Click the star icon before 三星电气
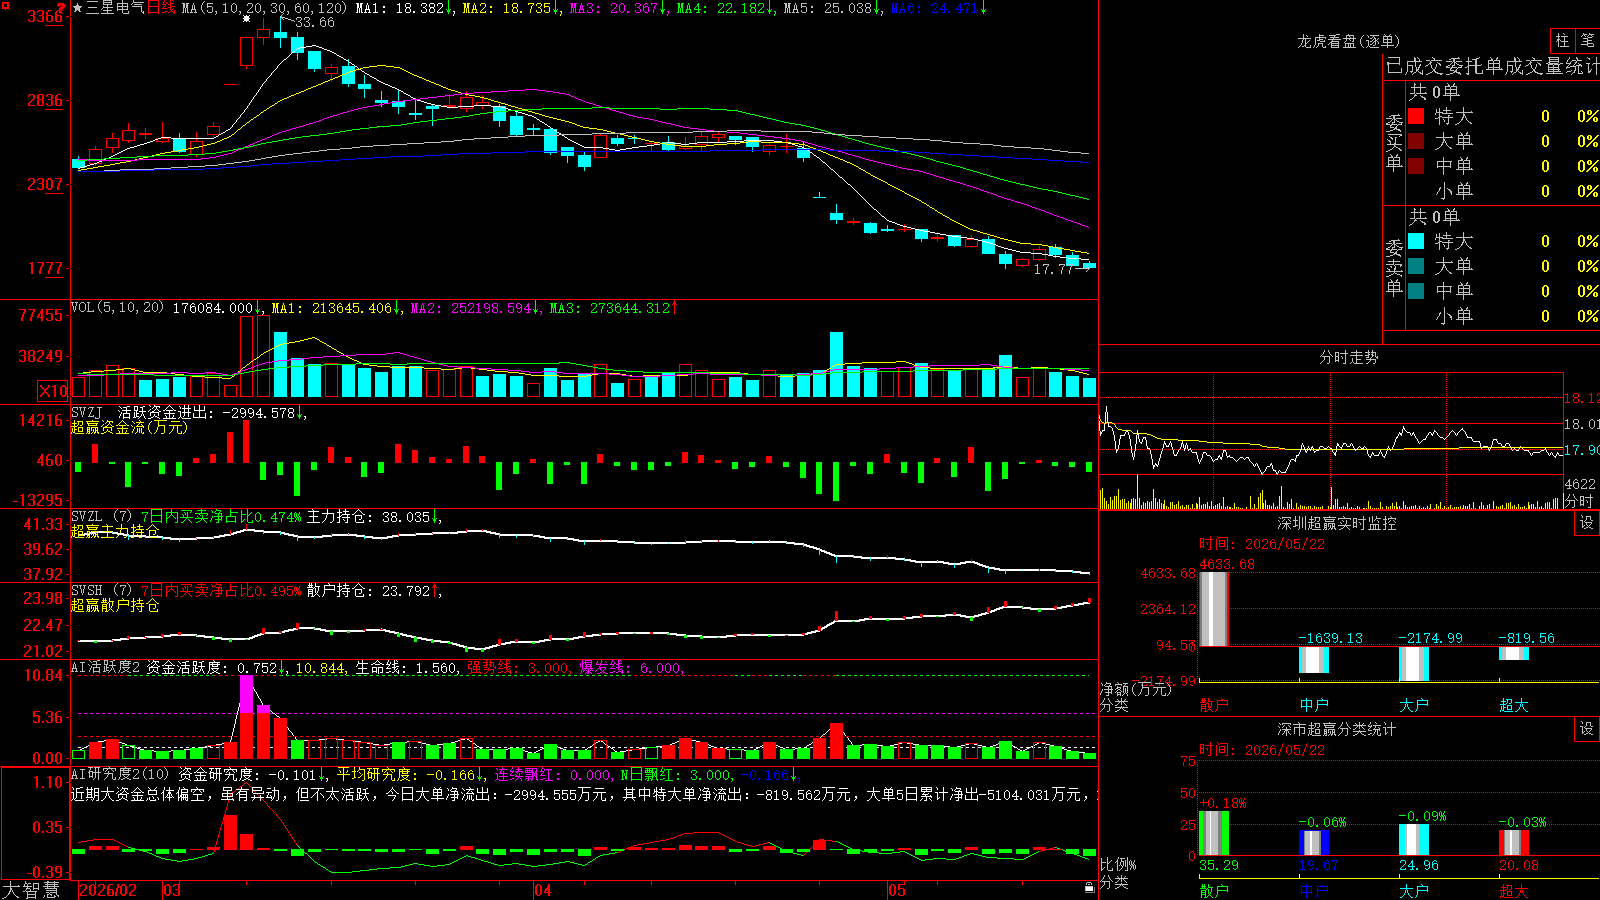1600x900 pixels. click(x=77, y=8)
